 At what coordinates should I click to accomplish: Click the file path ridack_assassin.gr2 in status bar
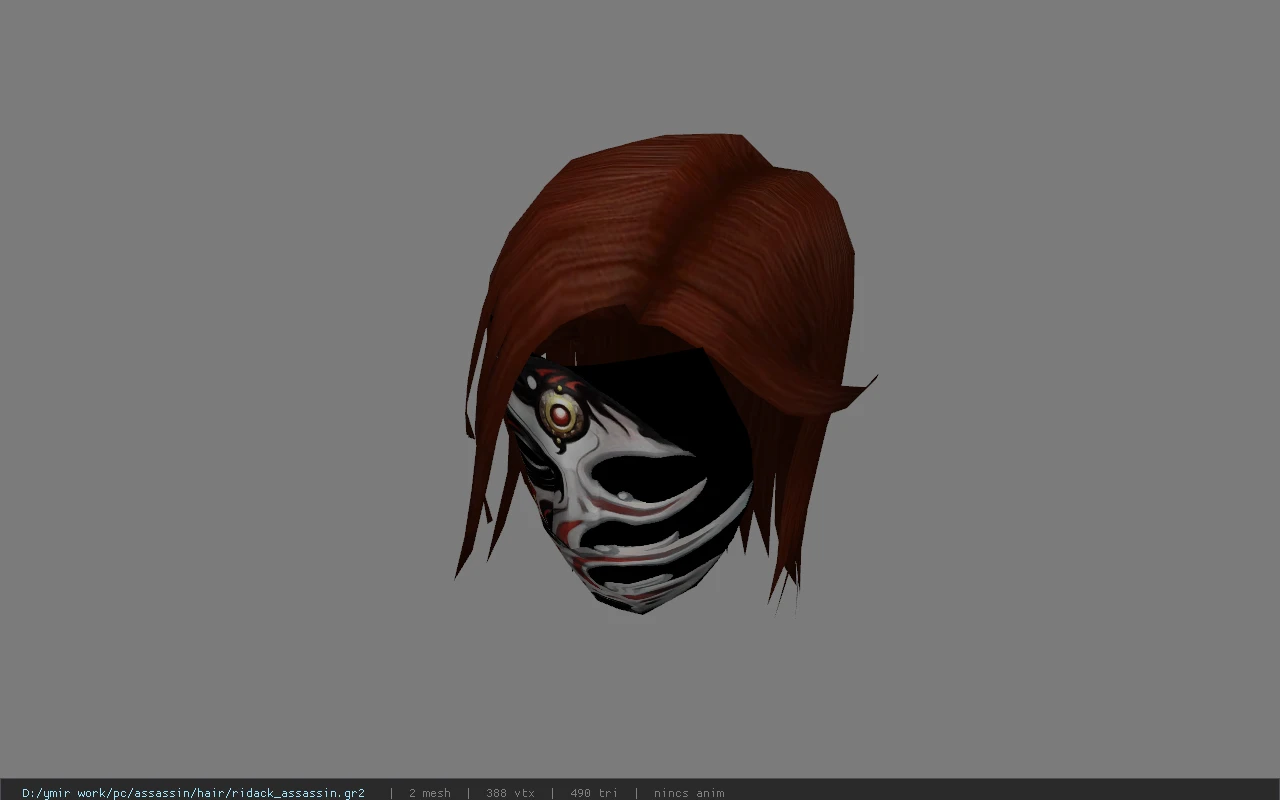(x=193, y=793)
